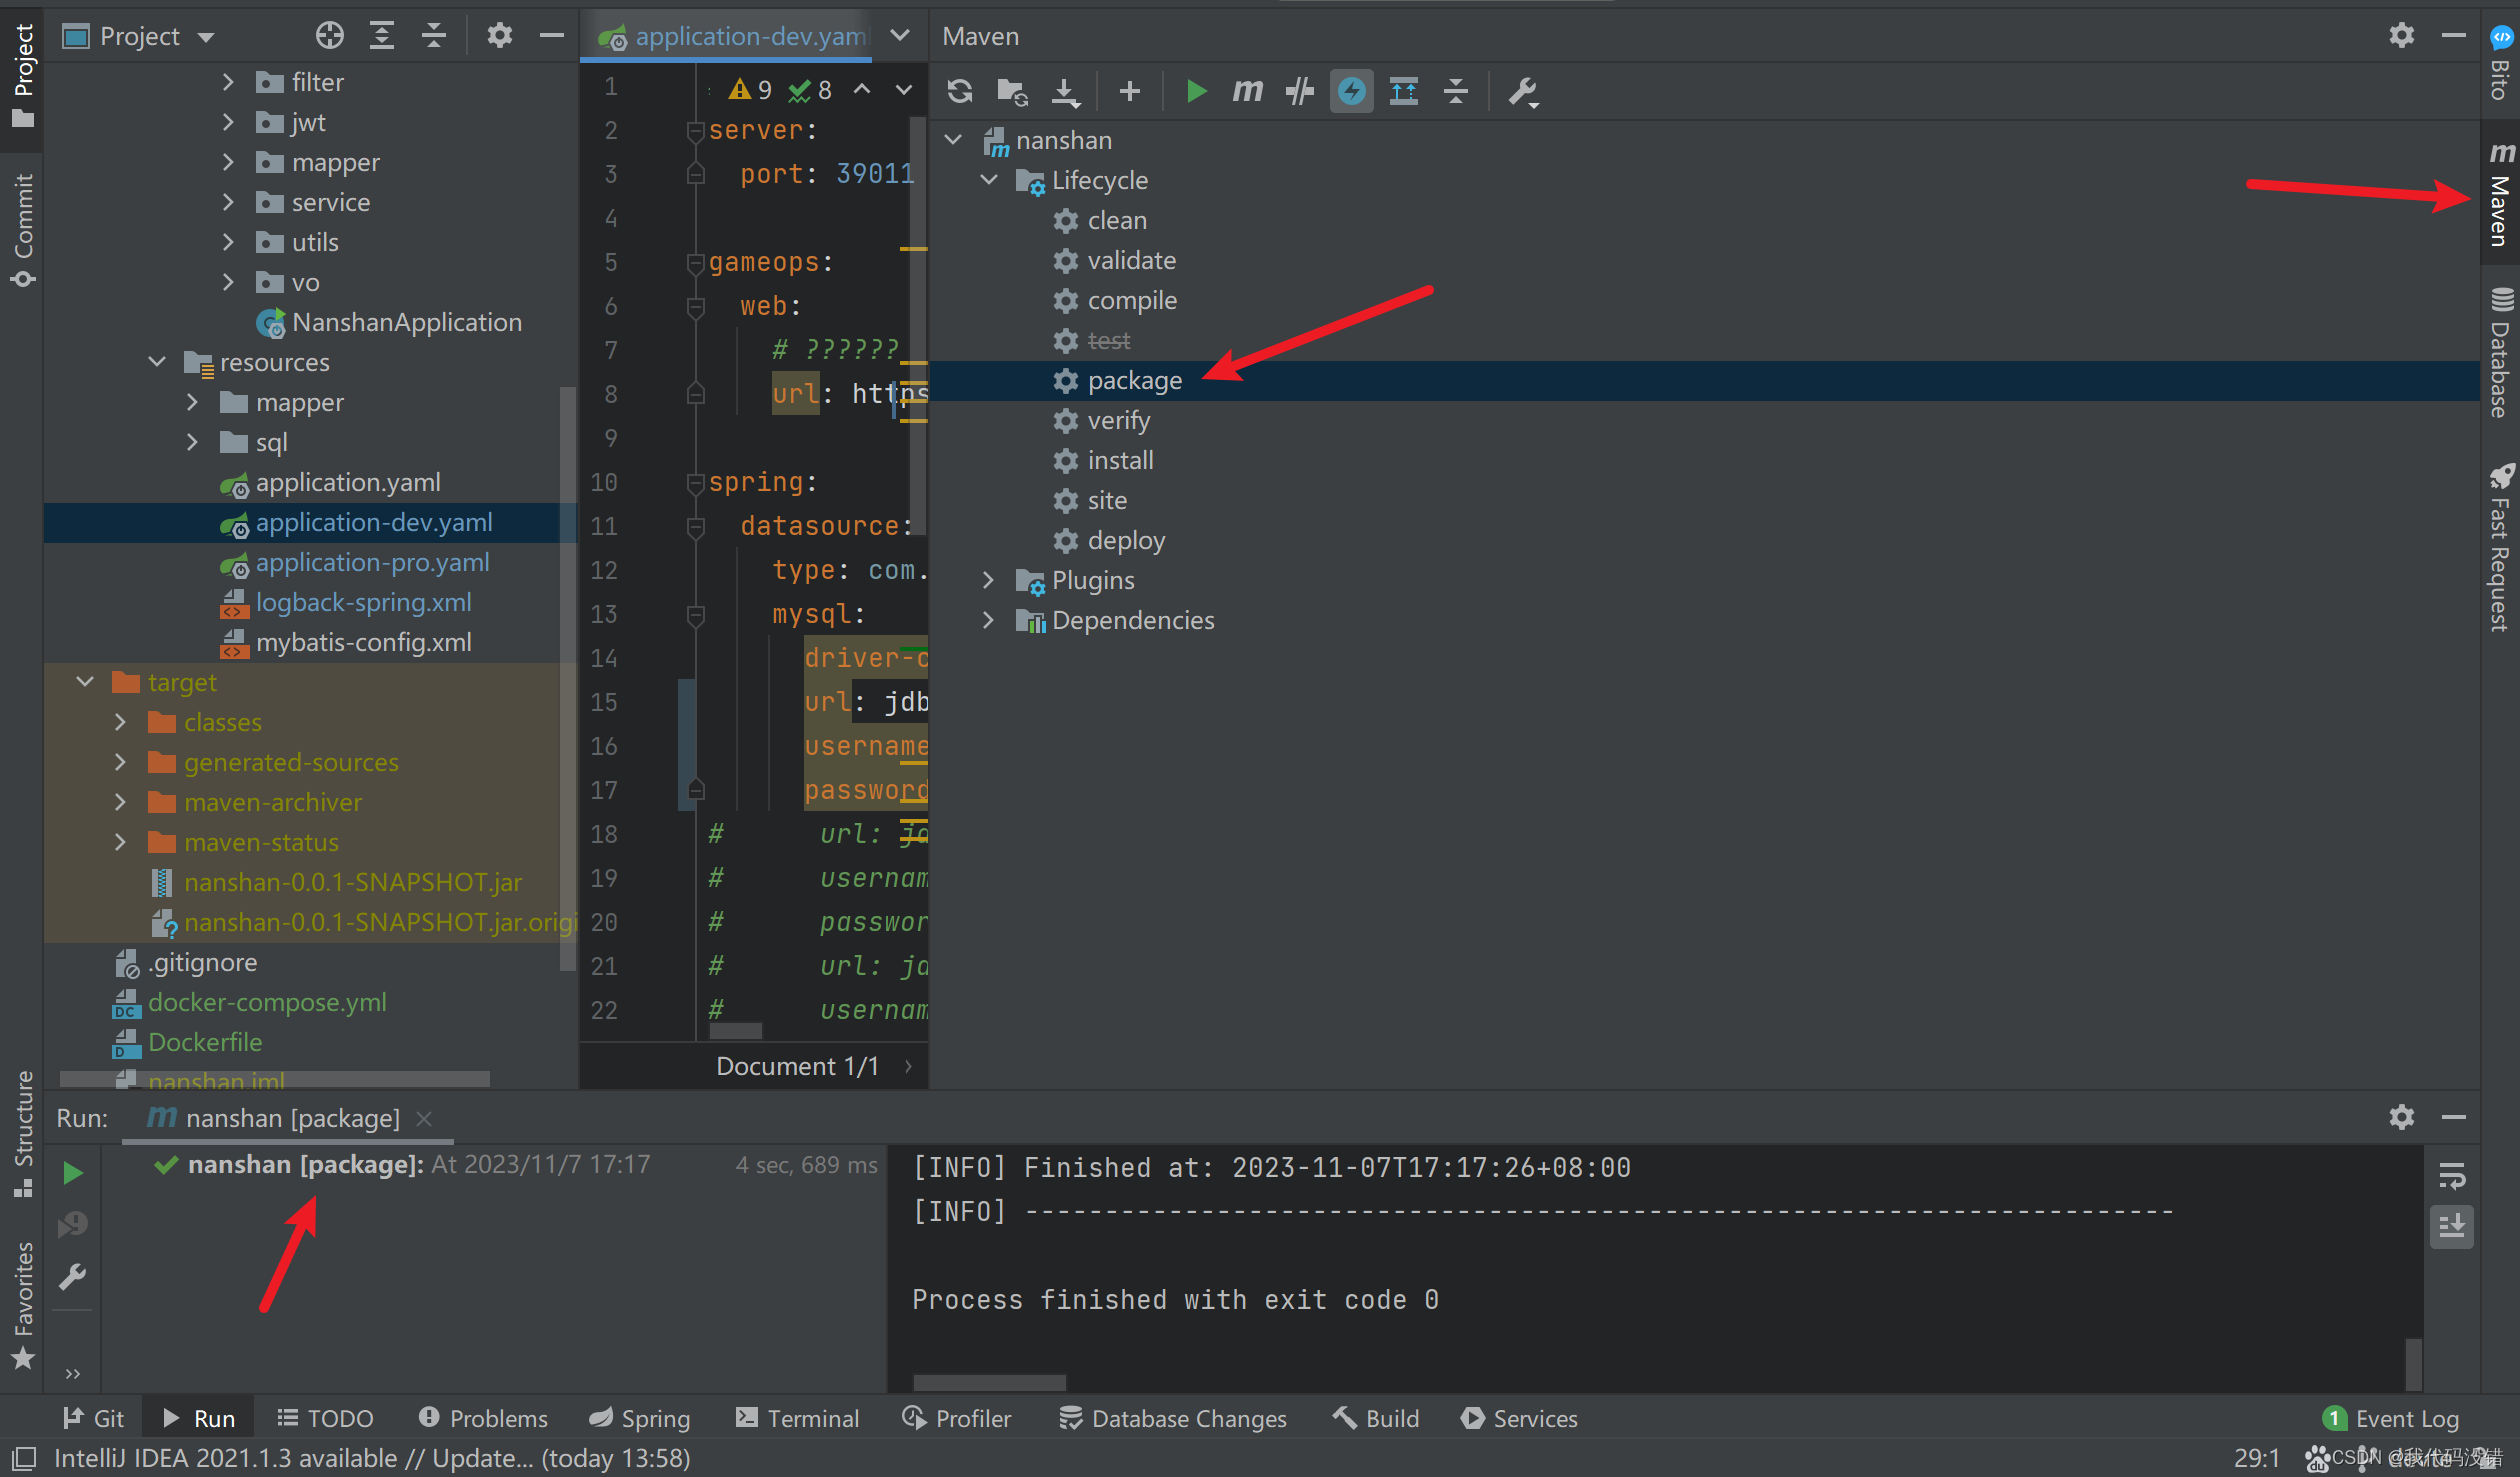The height and width of the screenshot is (1477, 2520).
Task: Expand sql folder
Action: [x=192, y=442]
